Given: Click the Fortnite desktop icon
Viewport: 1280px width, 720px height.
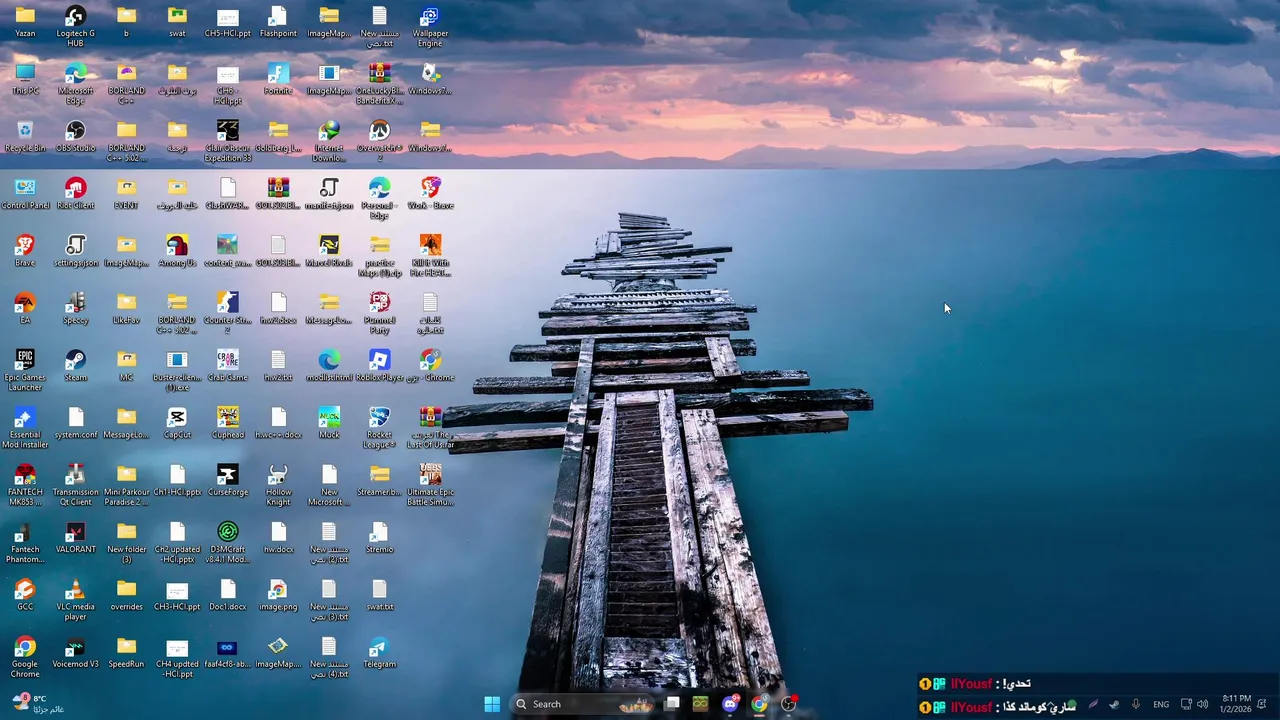Looking at the screenshot, I should tap(278, 79).
